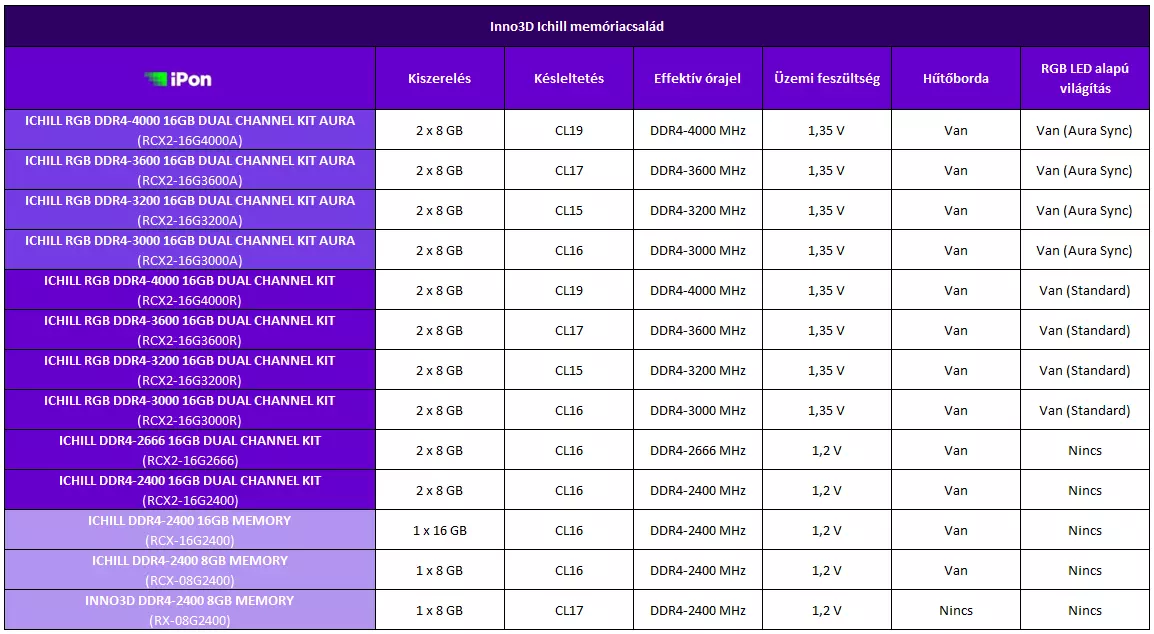Click 2 x 8 GB in RCX2-16G2400 row
Screen dimensions: 1154x634
tap(439, 490)
